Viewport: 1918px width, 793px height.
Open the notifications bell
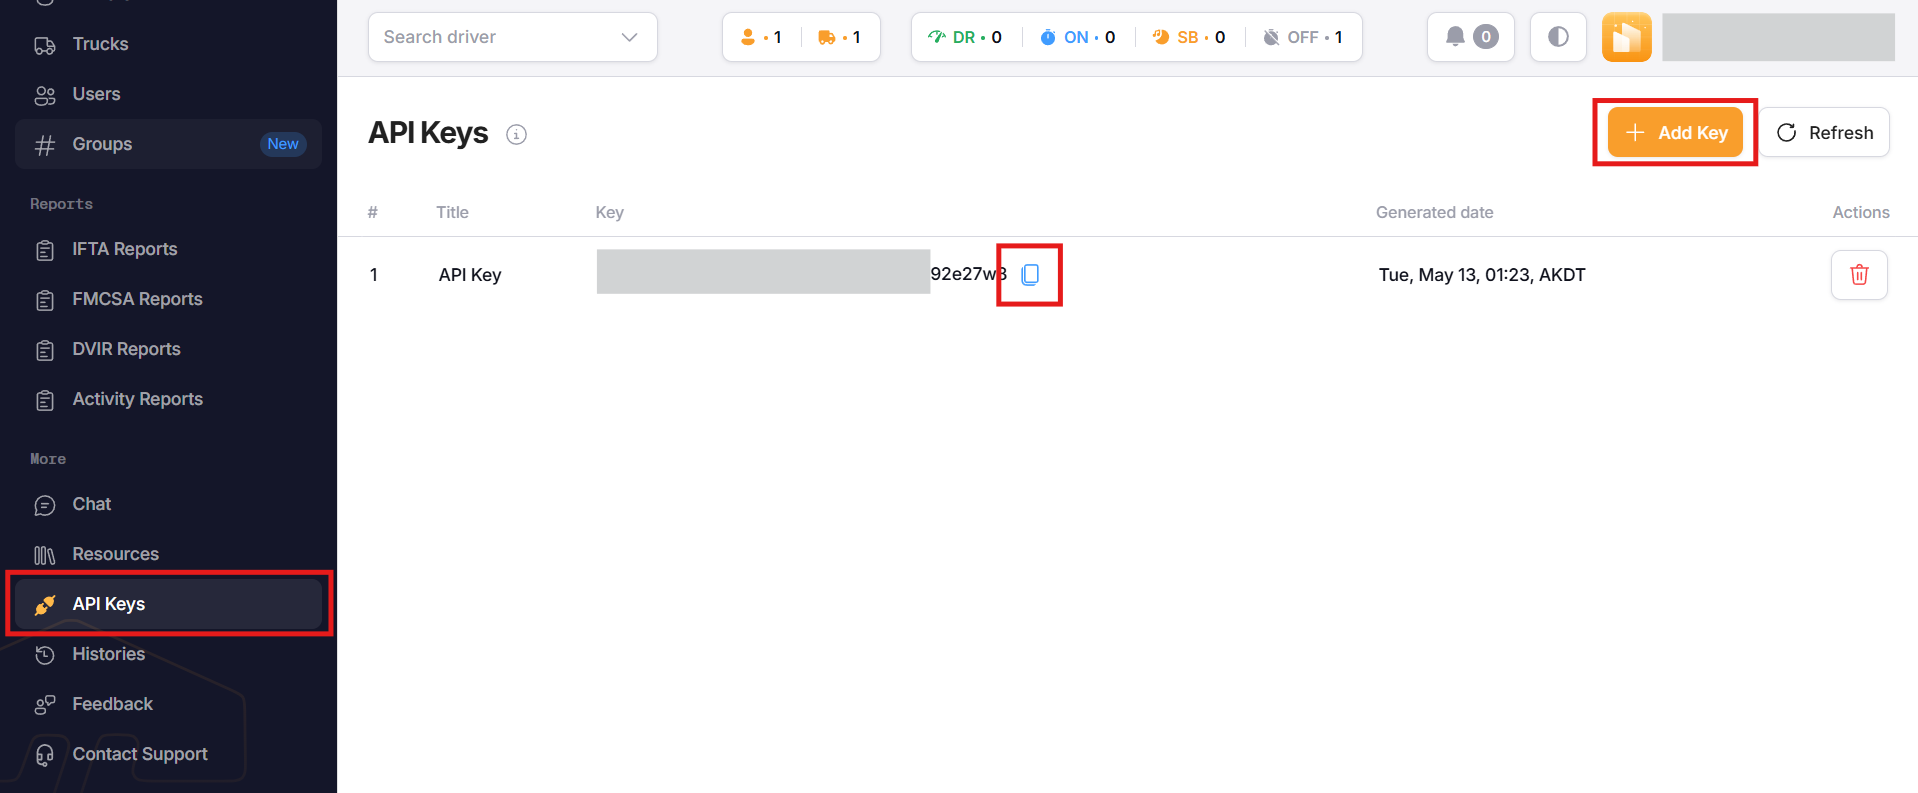(x=1470, y=37)
